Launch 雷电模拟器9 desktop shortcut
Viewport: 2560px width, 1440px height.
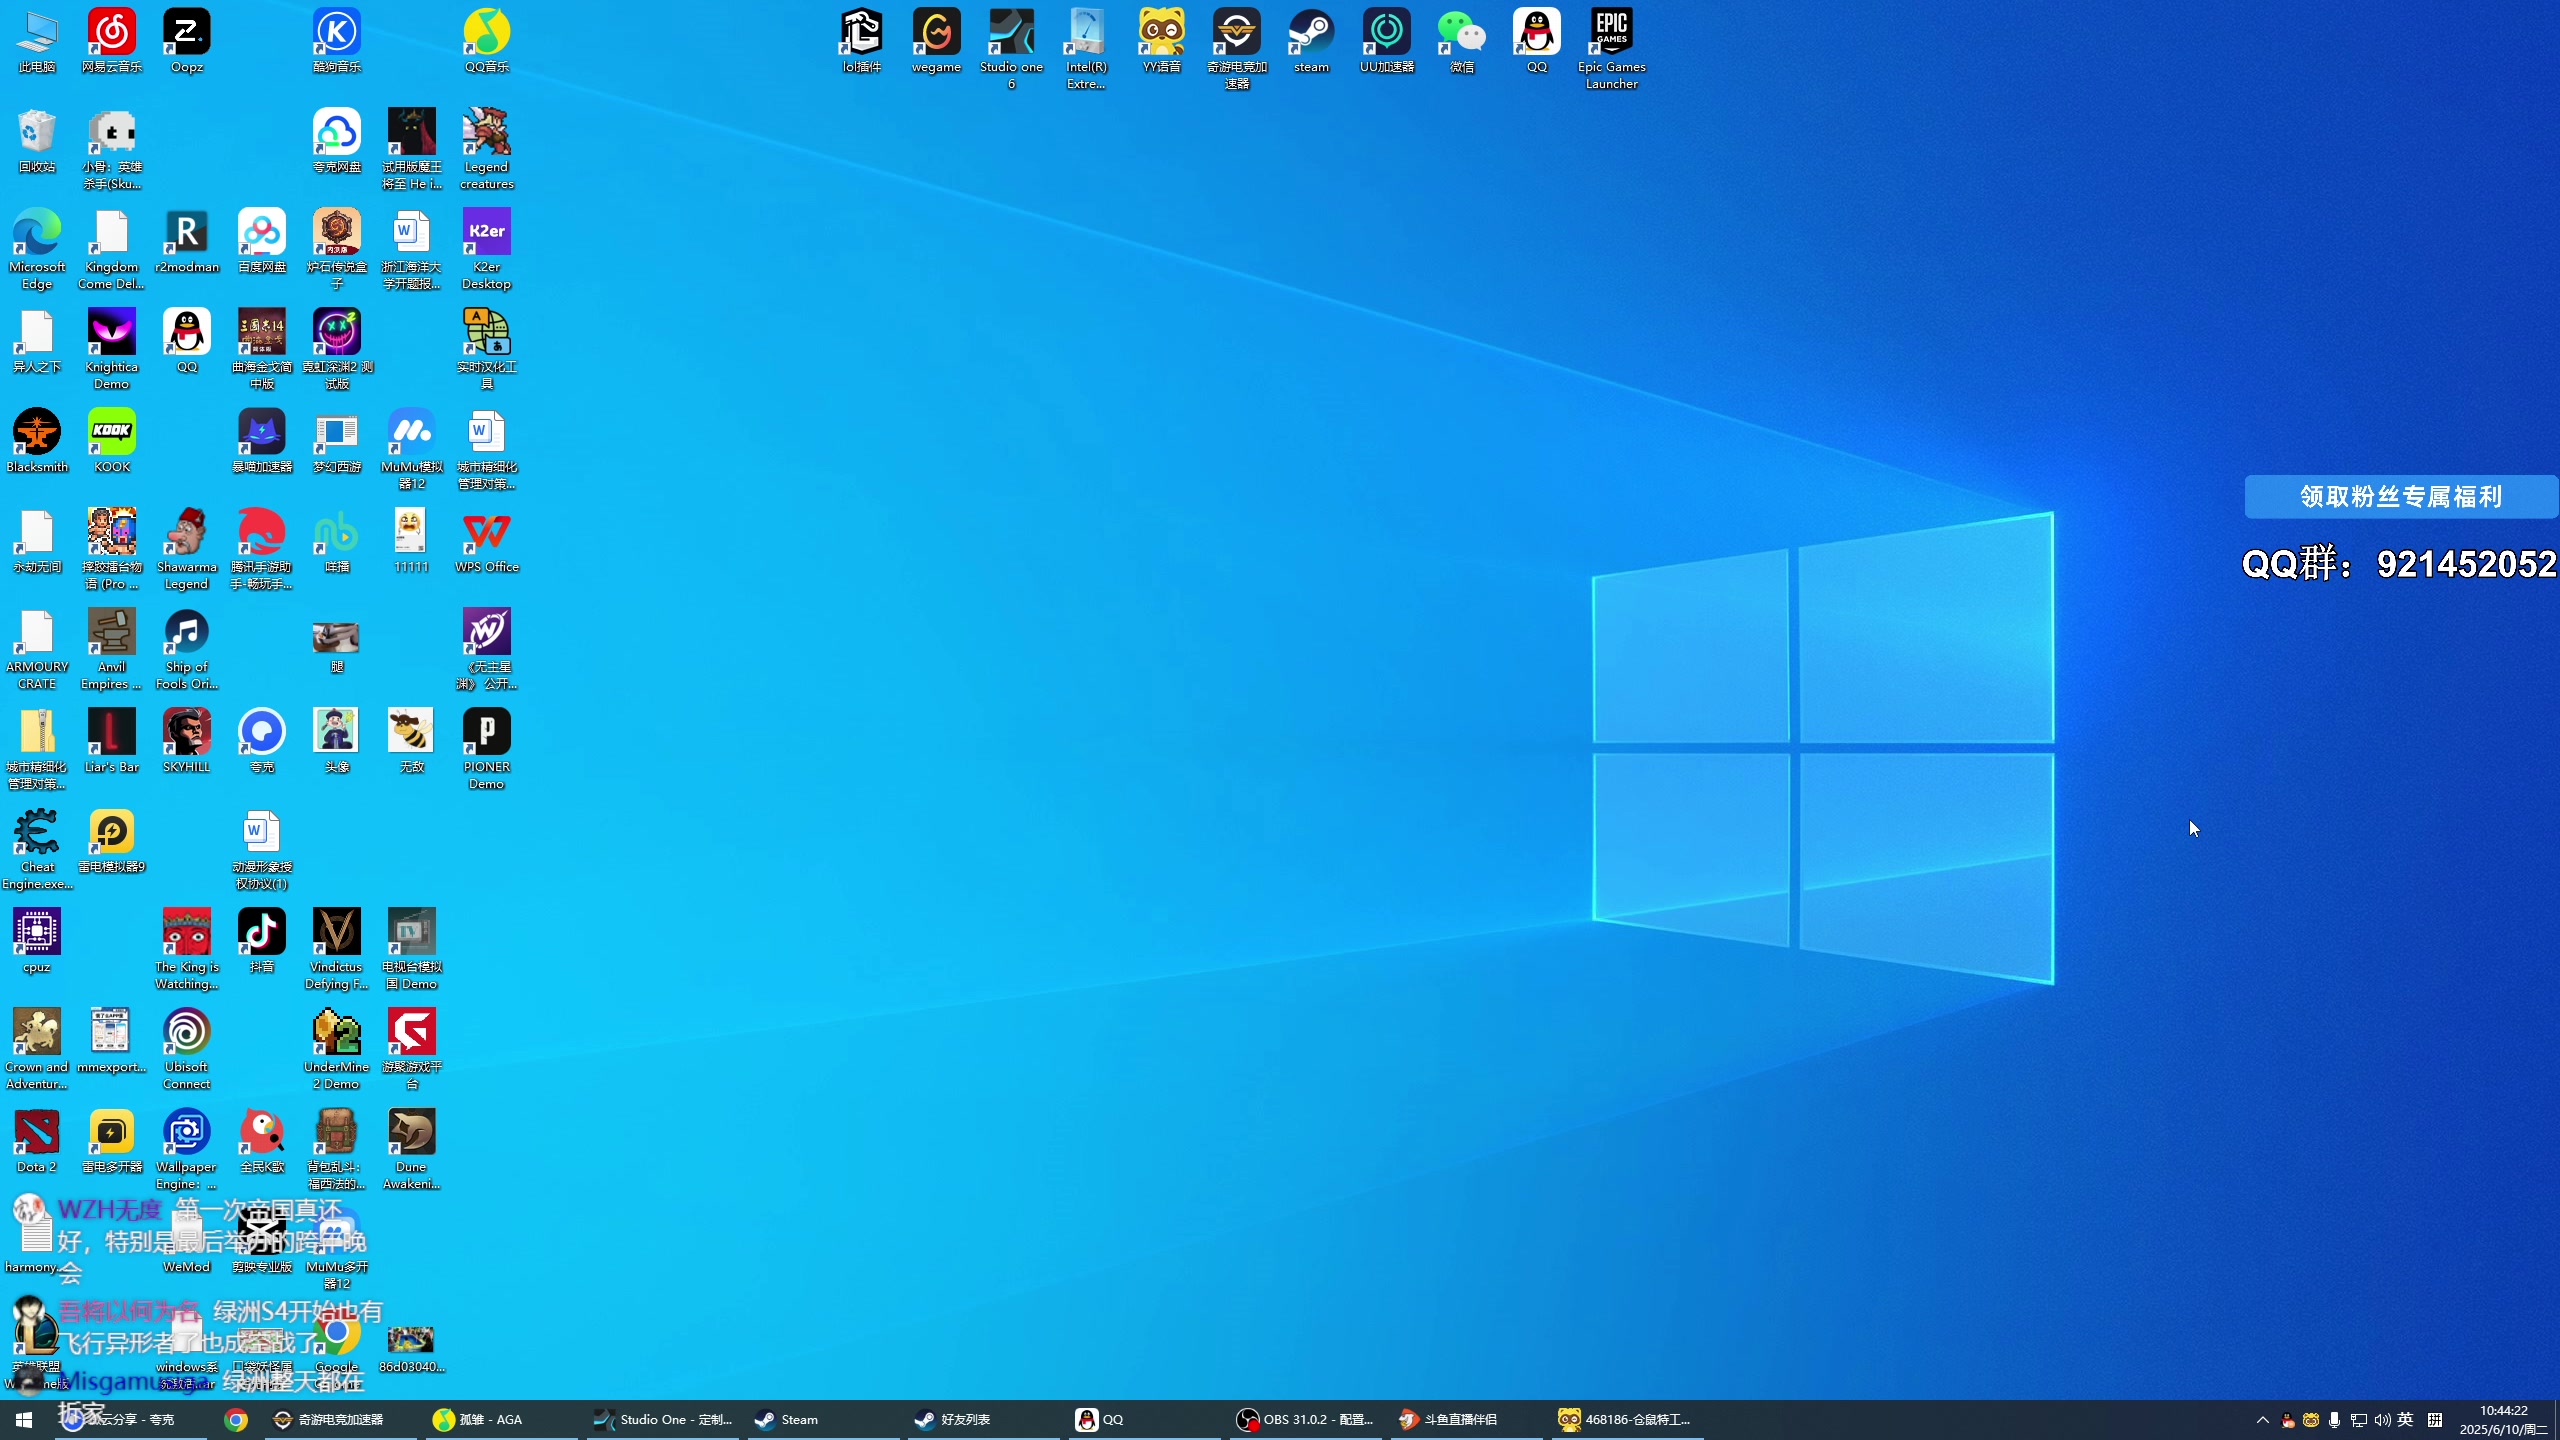(x=112, y=842)
